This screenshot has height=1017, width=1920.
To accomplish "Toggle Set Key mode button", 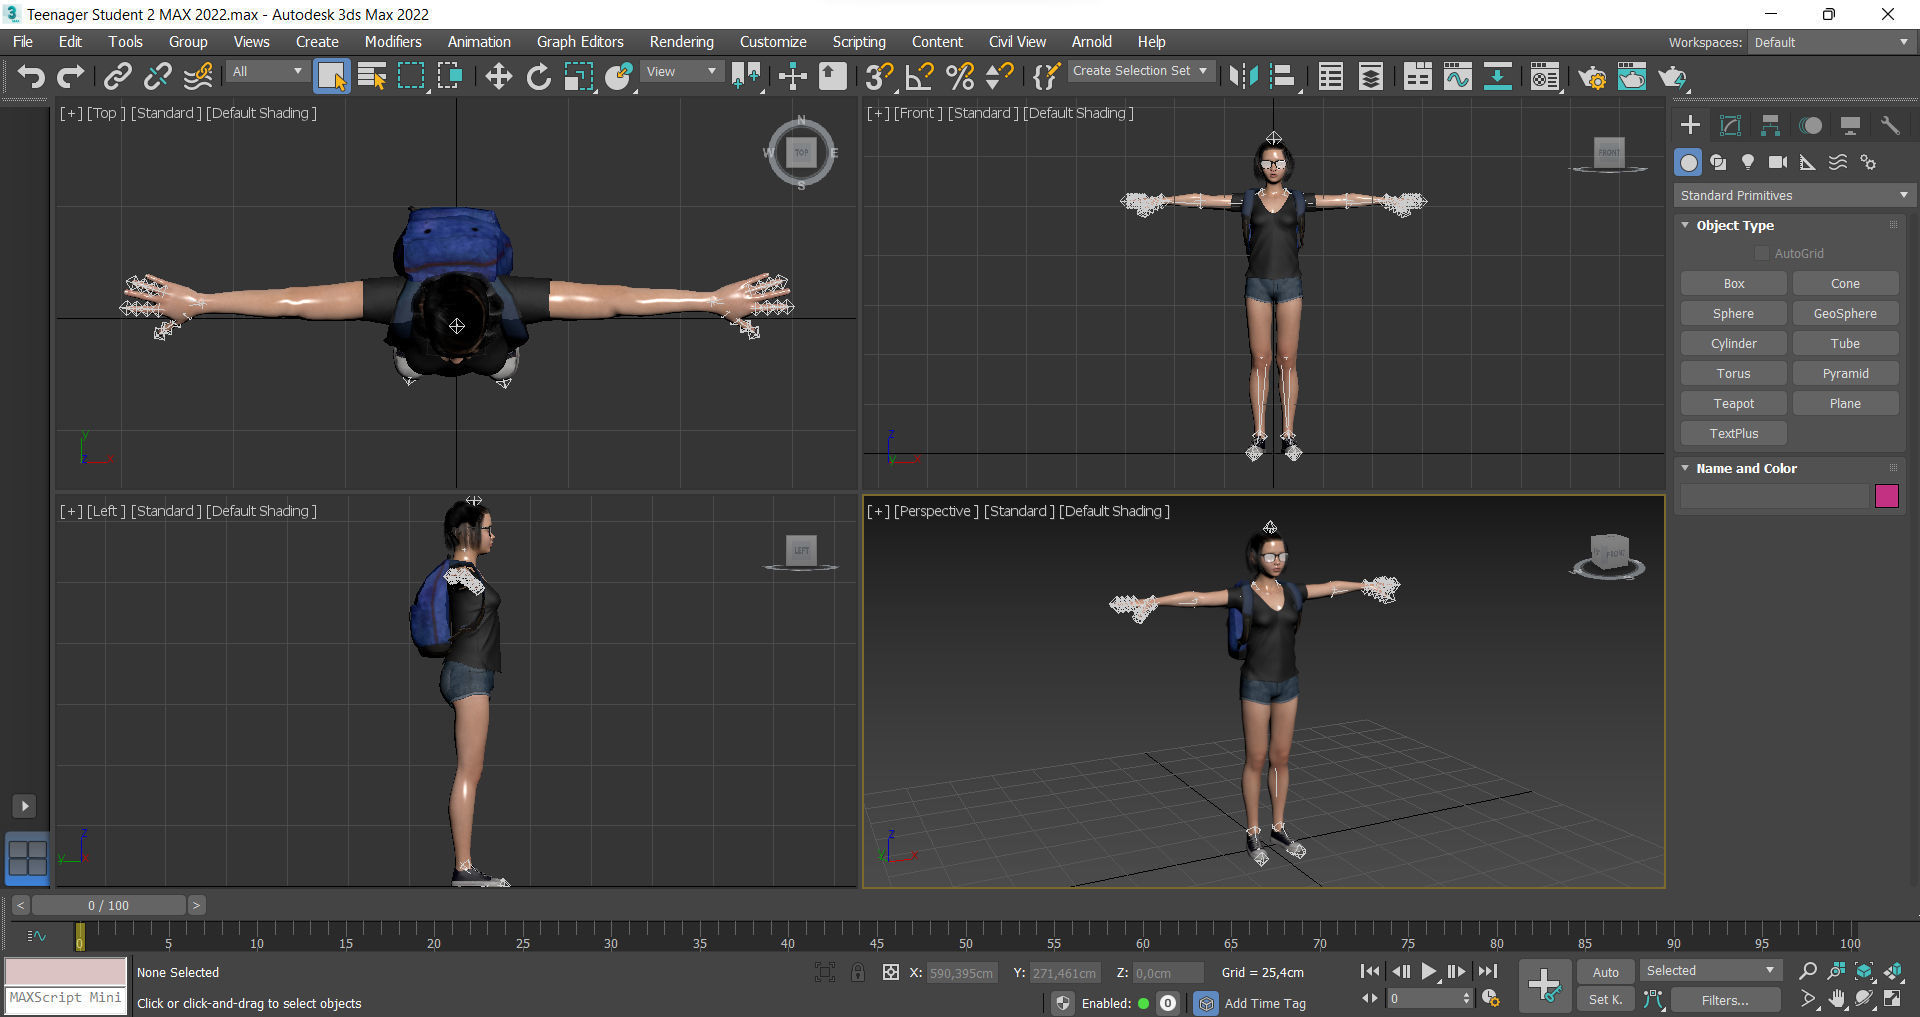I will [x=1605, y=999].
